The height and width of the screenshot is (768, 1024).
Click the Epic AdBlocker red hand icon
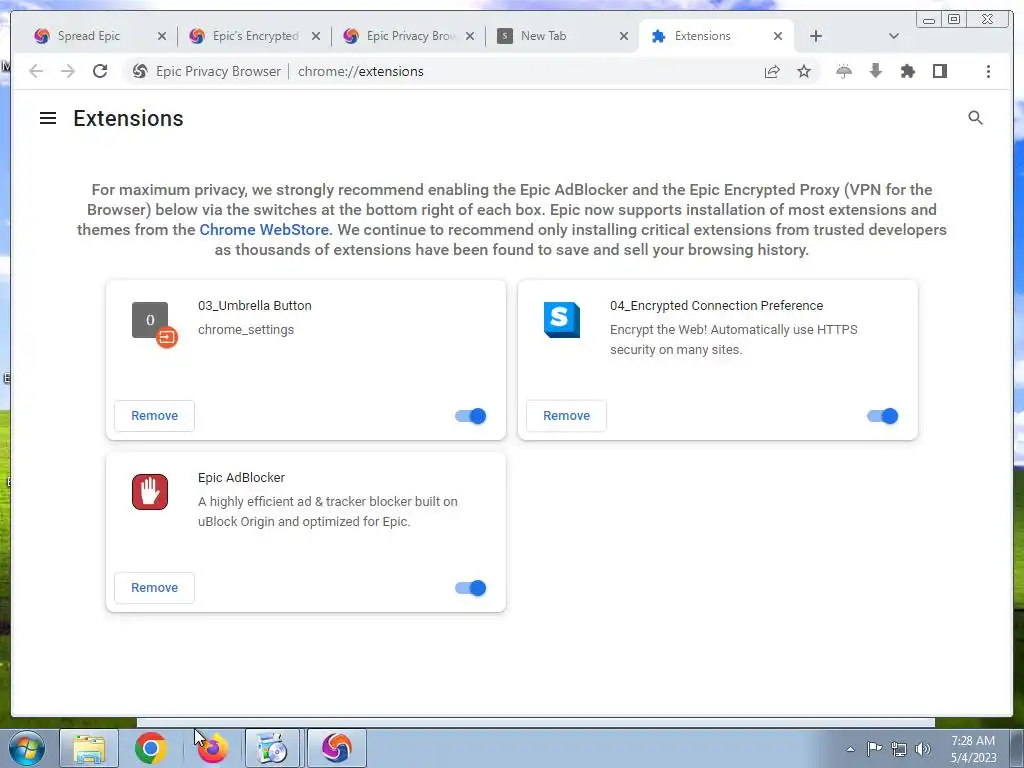point(150,492)
